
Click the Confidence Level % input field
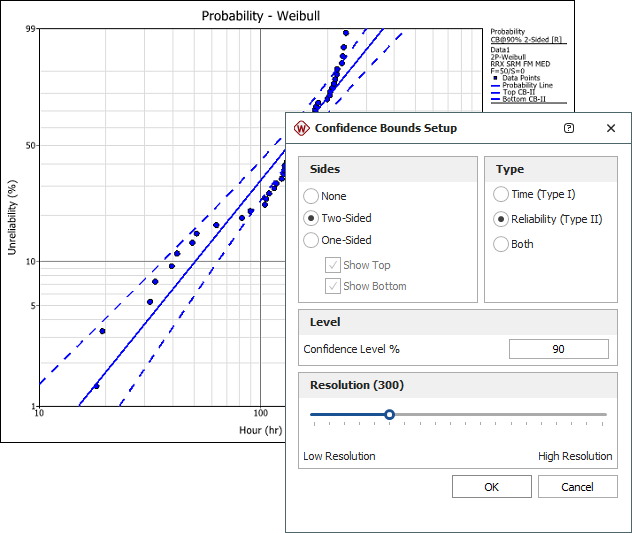point(558,349)
